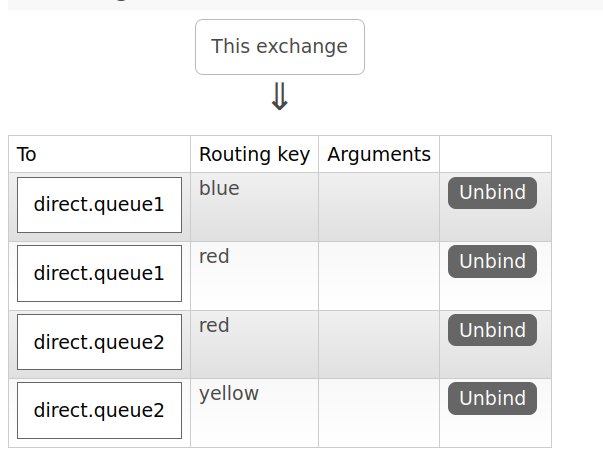Click empty Arguments cell in yellow row

(x=379, y=413)
